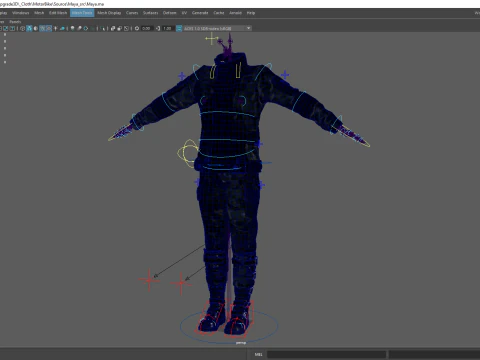Open the Mesh menu
The image size is (480, 360).
pos(39,13)
